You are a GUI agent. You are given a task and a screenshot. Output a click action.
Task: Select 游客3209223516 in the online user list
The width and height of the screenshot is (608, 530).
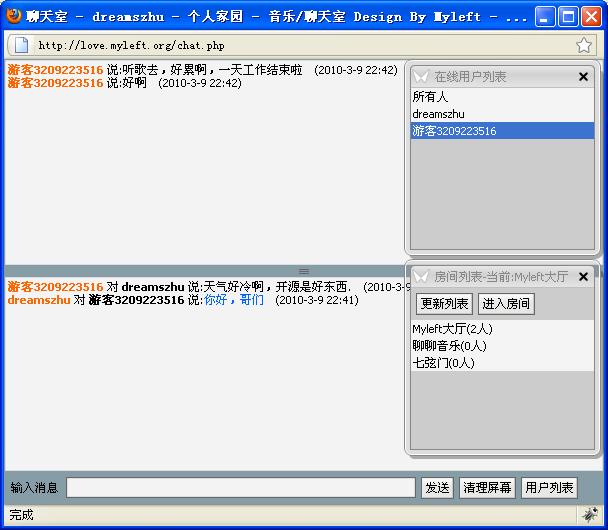[x=502, y=131]
